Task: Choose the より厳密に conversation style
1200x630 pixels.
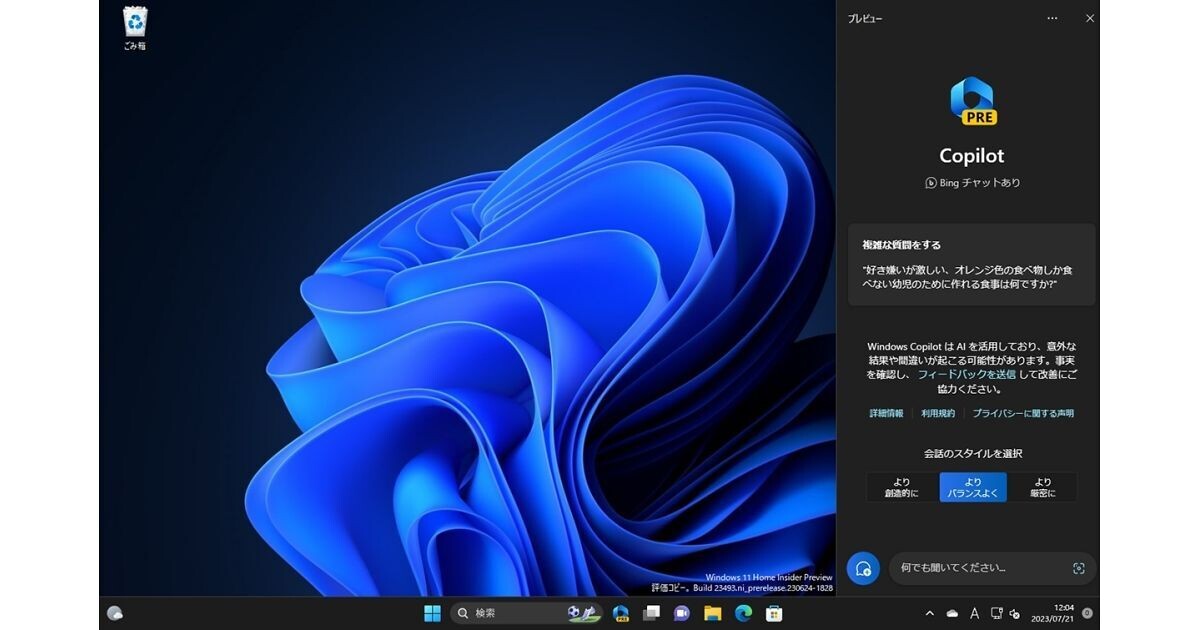Action: point(1043,487)
